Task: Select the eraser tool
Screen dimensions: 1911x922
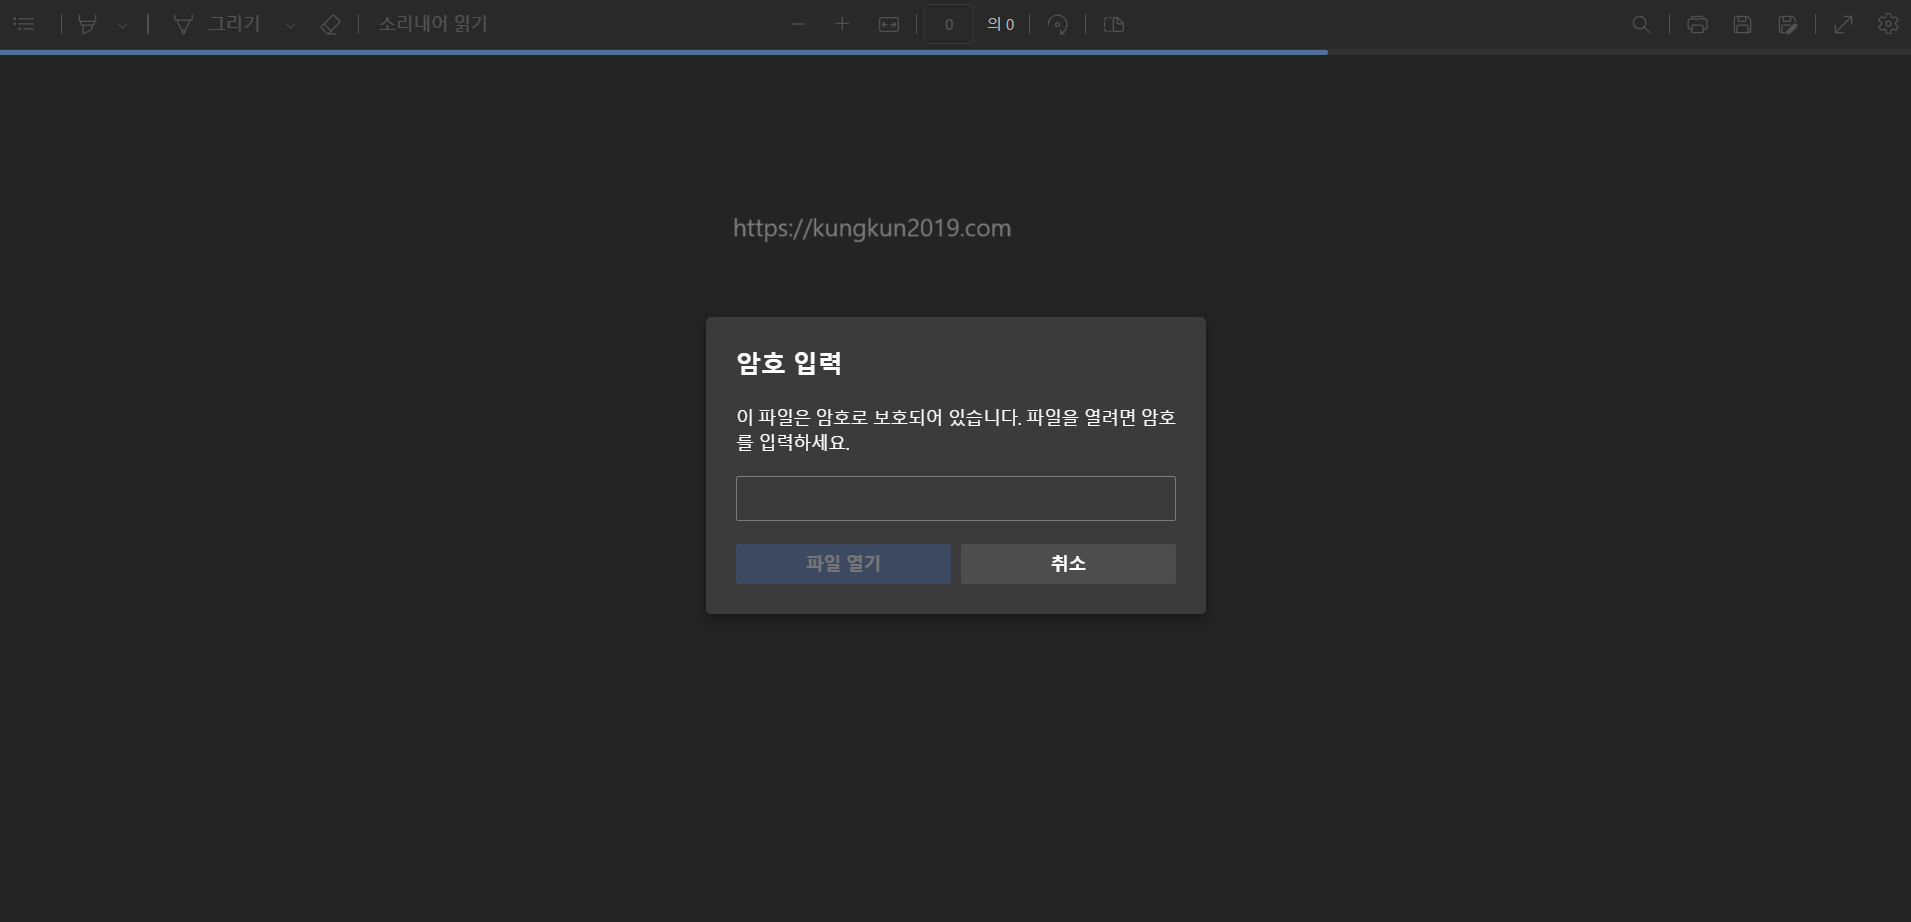Action: 331,24
